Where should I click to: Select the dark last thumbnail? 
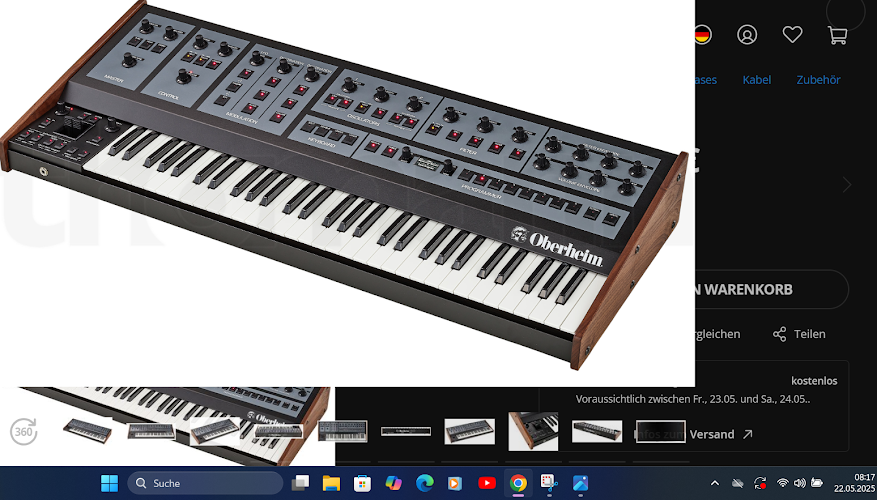click(x=661, y=432)
